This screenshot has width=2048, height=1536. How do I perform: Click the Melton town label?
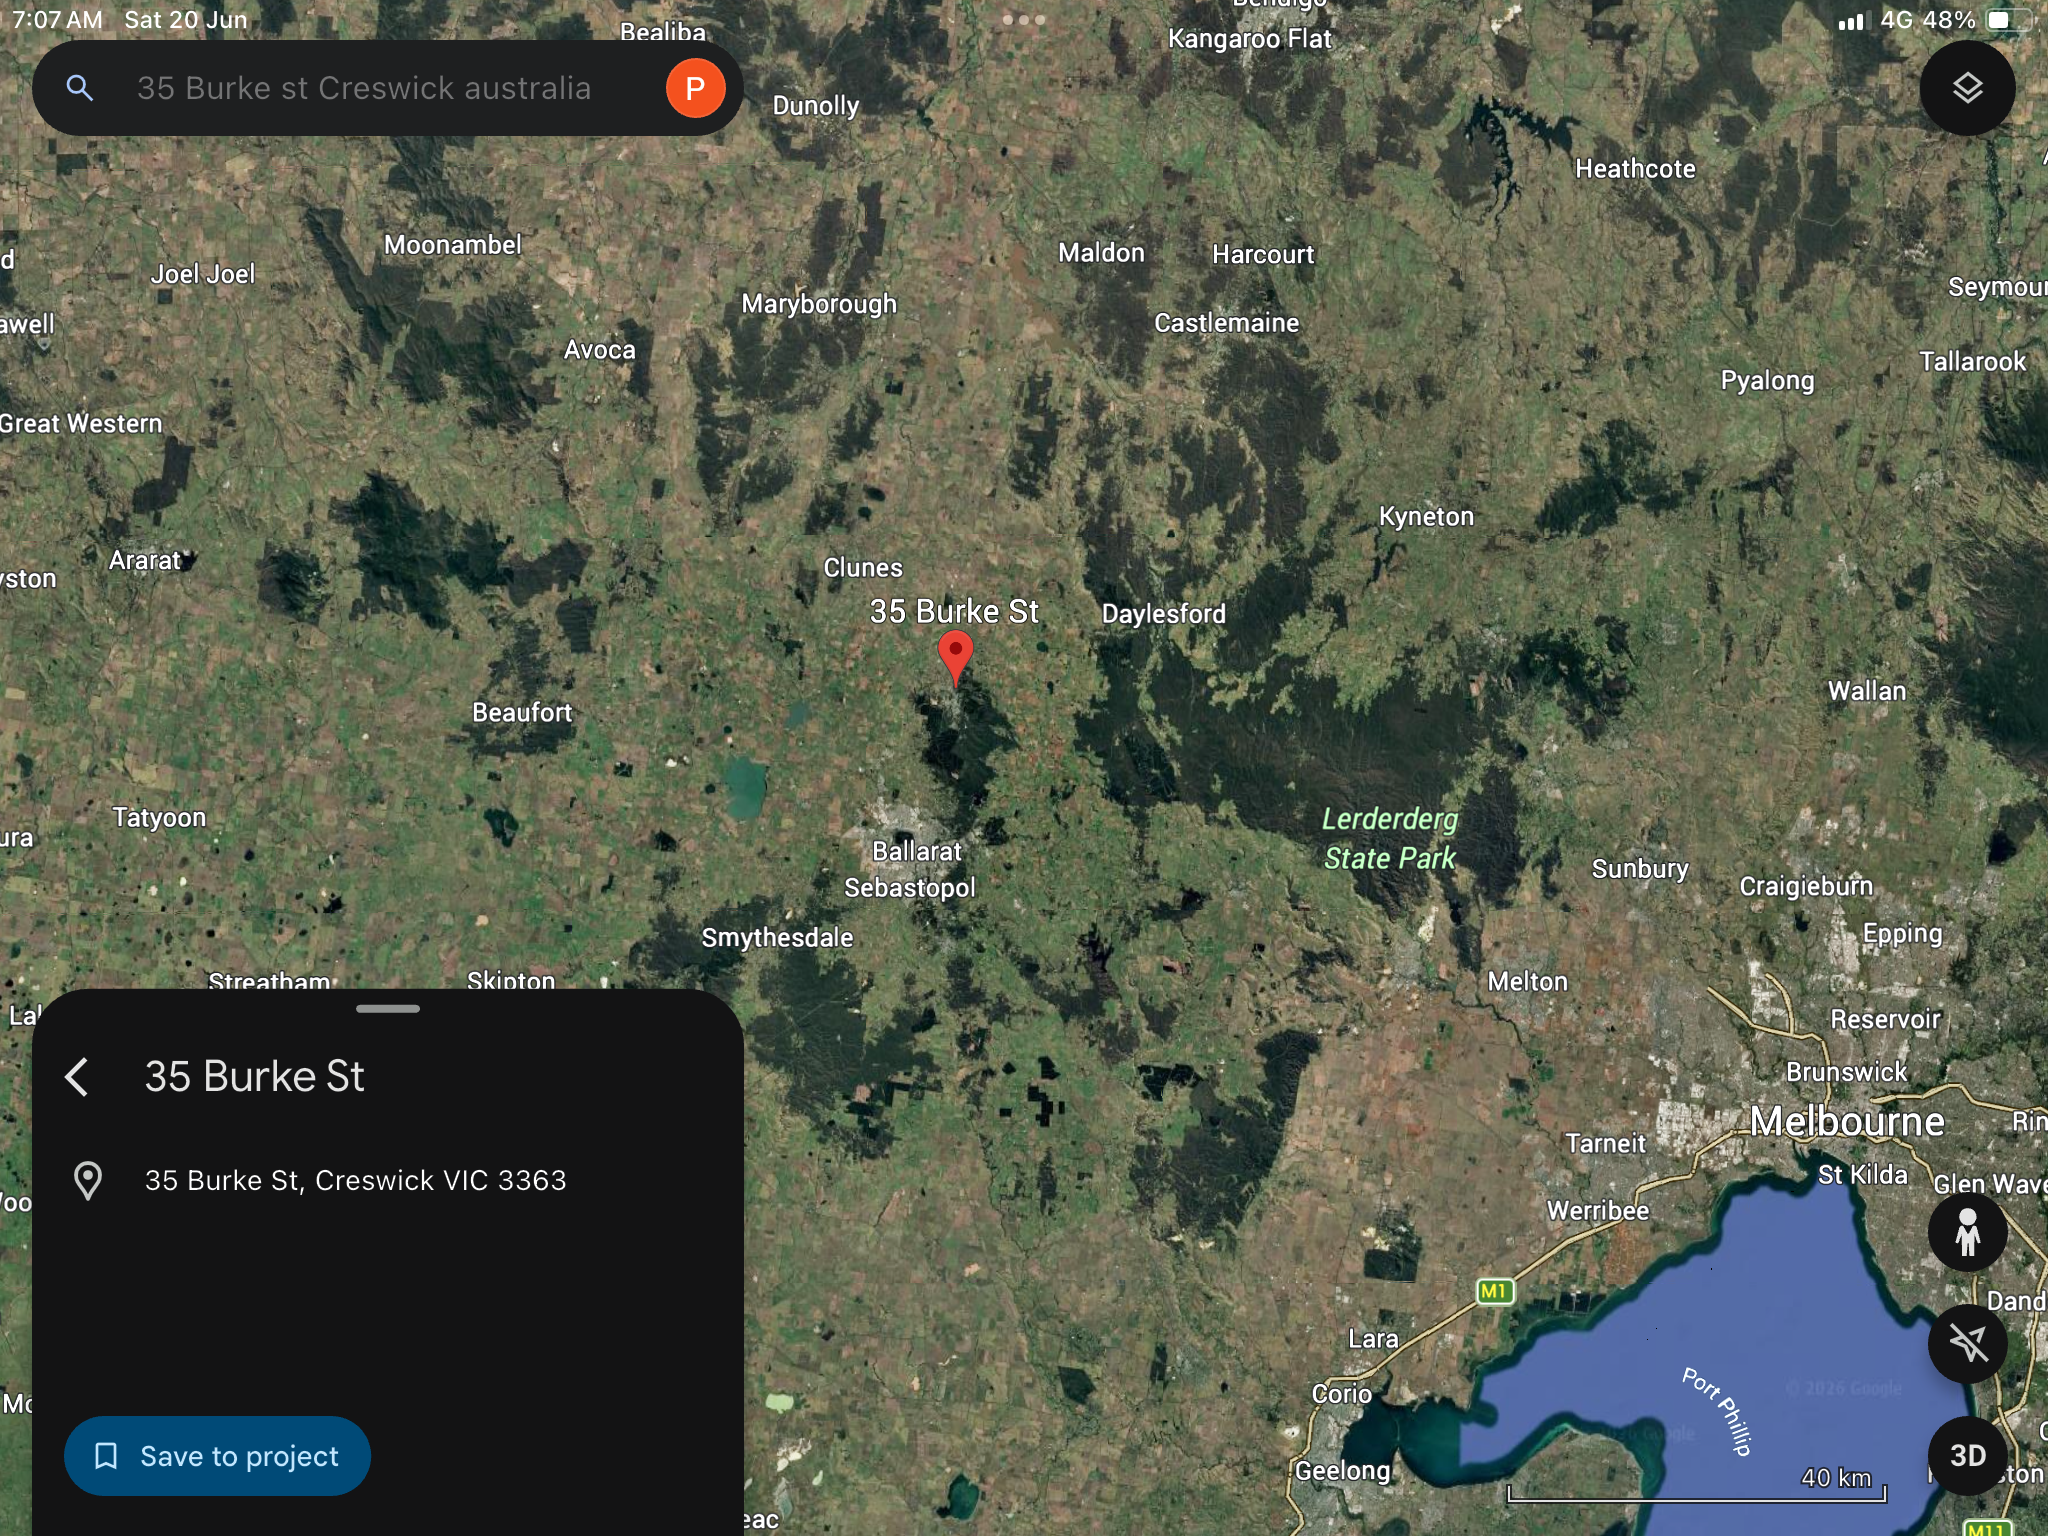coord(1528,982)
